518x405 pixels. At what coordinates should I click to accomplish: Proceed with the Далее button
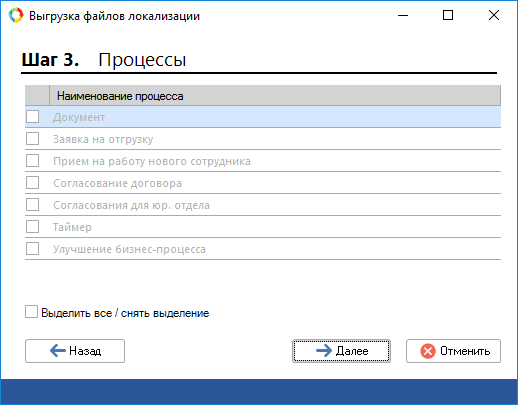341,351
